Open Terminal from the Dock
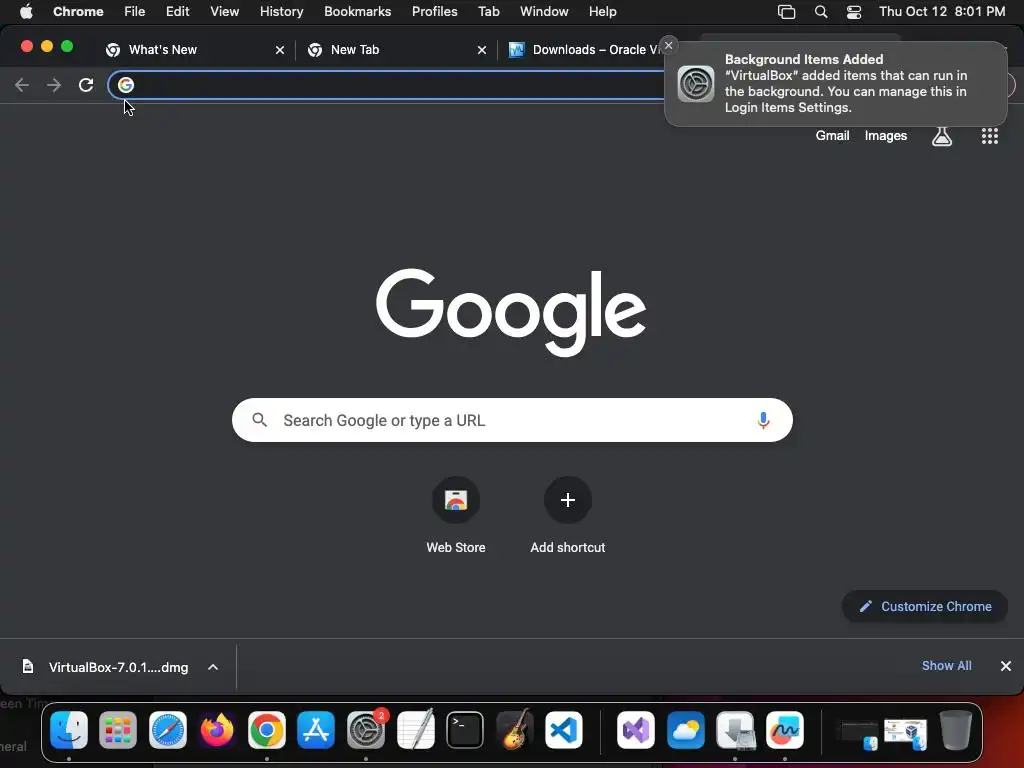 click(x=465, y=729)
